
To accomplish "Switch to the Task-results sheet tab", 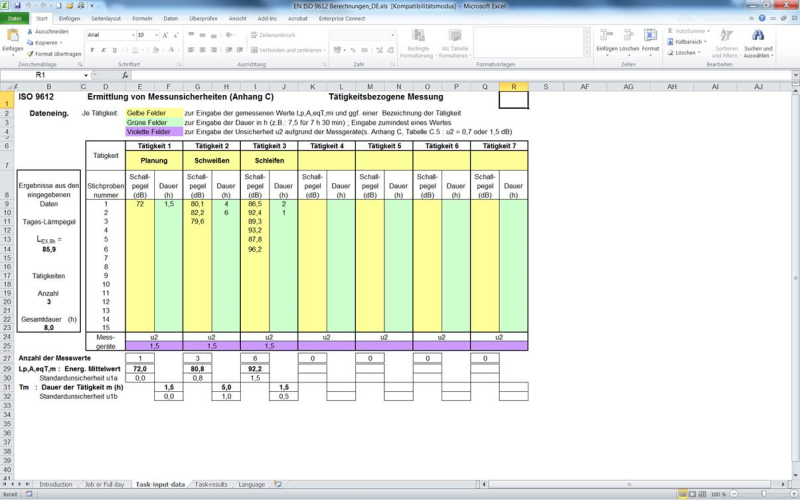I will (x=211, y=484).
